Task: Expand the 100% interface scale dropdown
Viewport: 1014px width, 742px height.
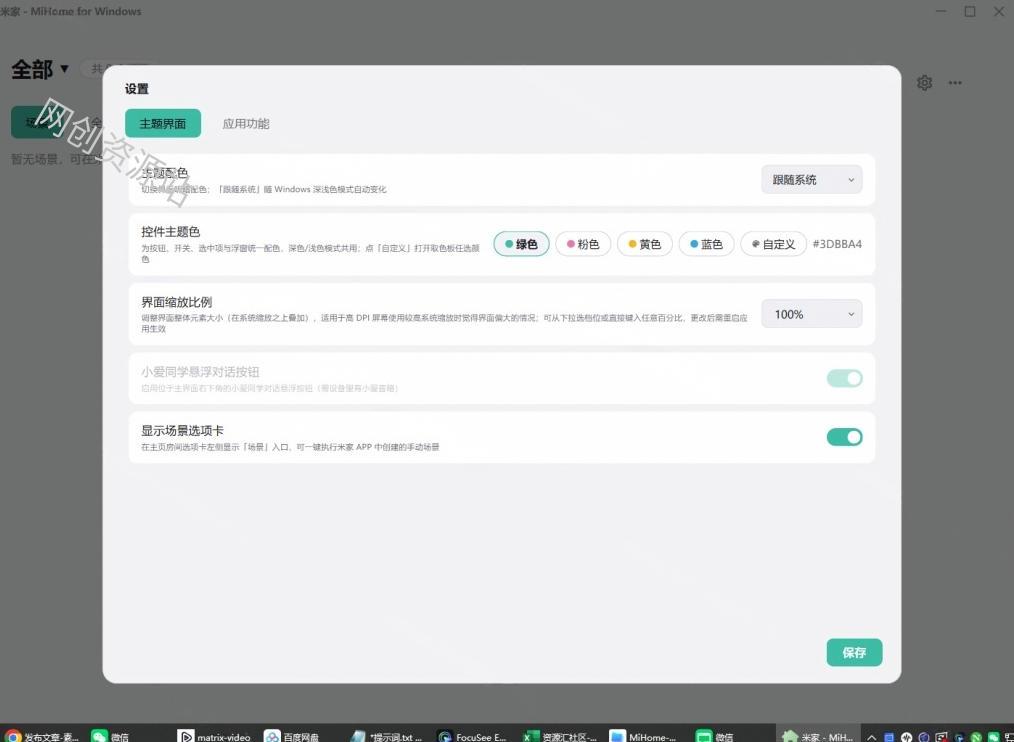Action: click(812, 314)
